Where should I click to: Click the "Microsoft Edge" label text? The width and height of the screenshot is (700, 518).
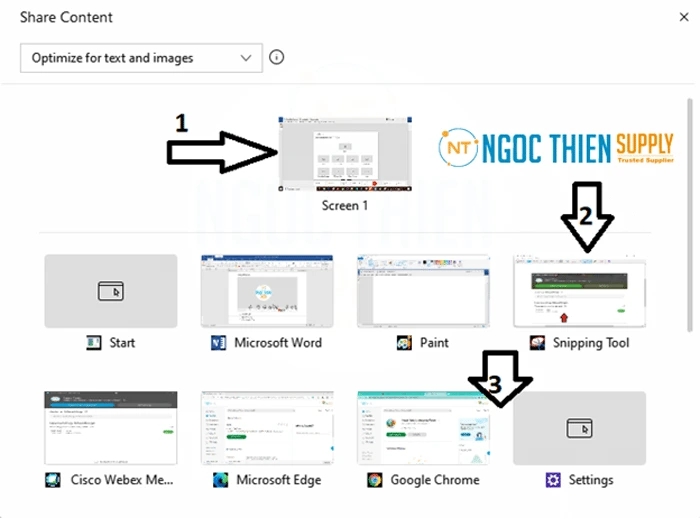[279, 480]
